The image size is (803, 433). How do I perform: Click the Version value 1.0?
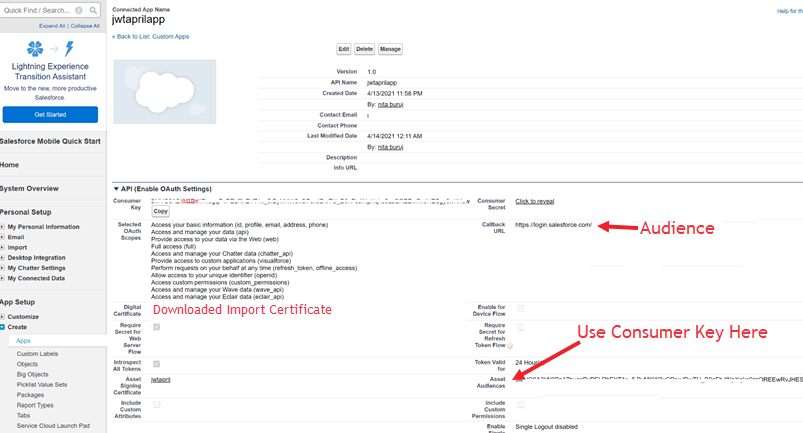point(372,72)
